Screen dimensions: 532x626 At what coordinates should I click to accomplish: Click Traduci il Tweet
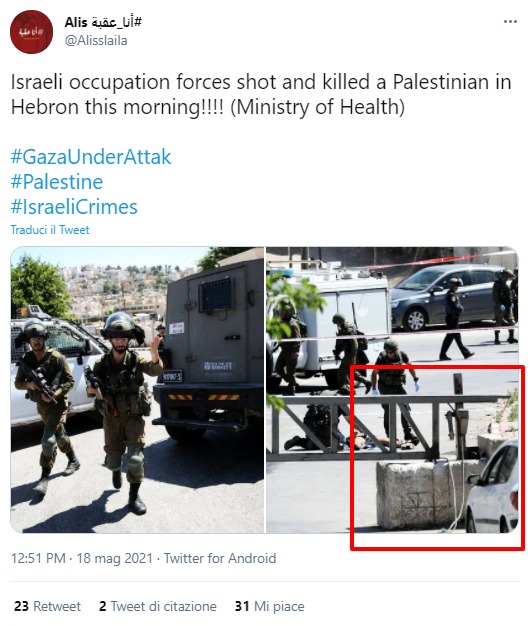50,230
